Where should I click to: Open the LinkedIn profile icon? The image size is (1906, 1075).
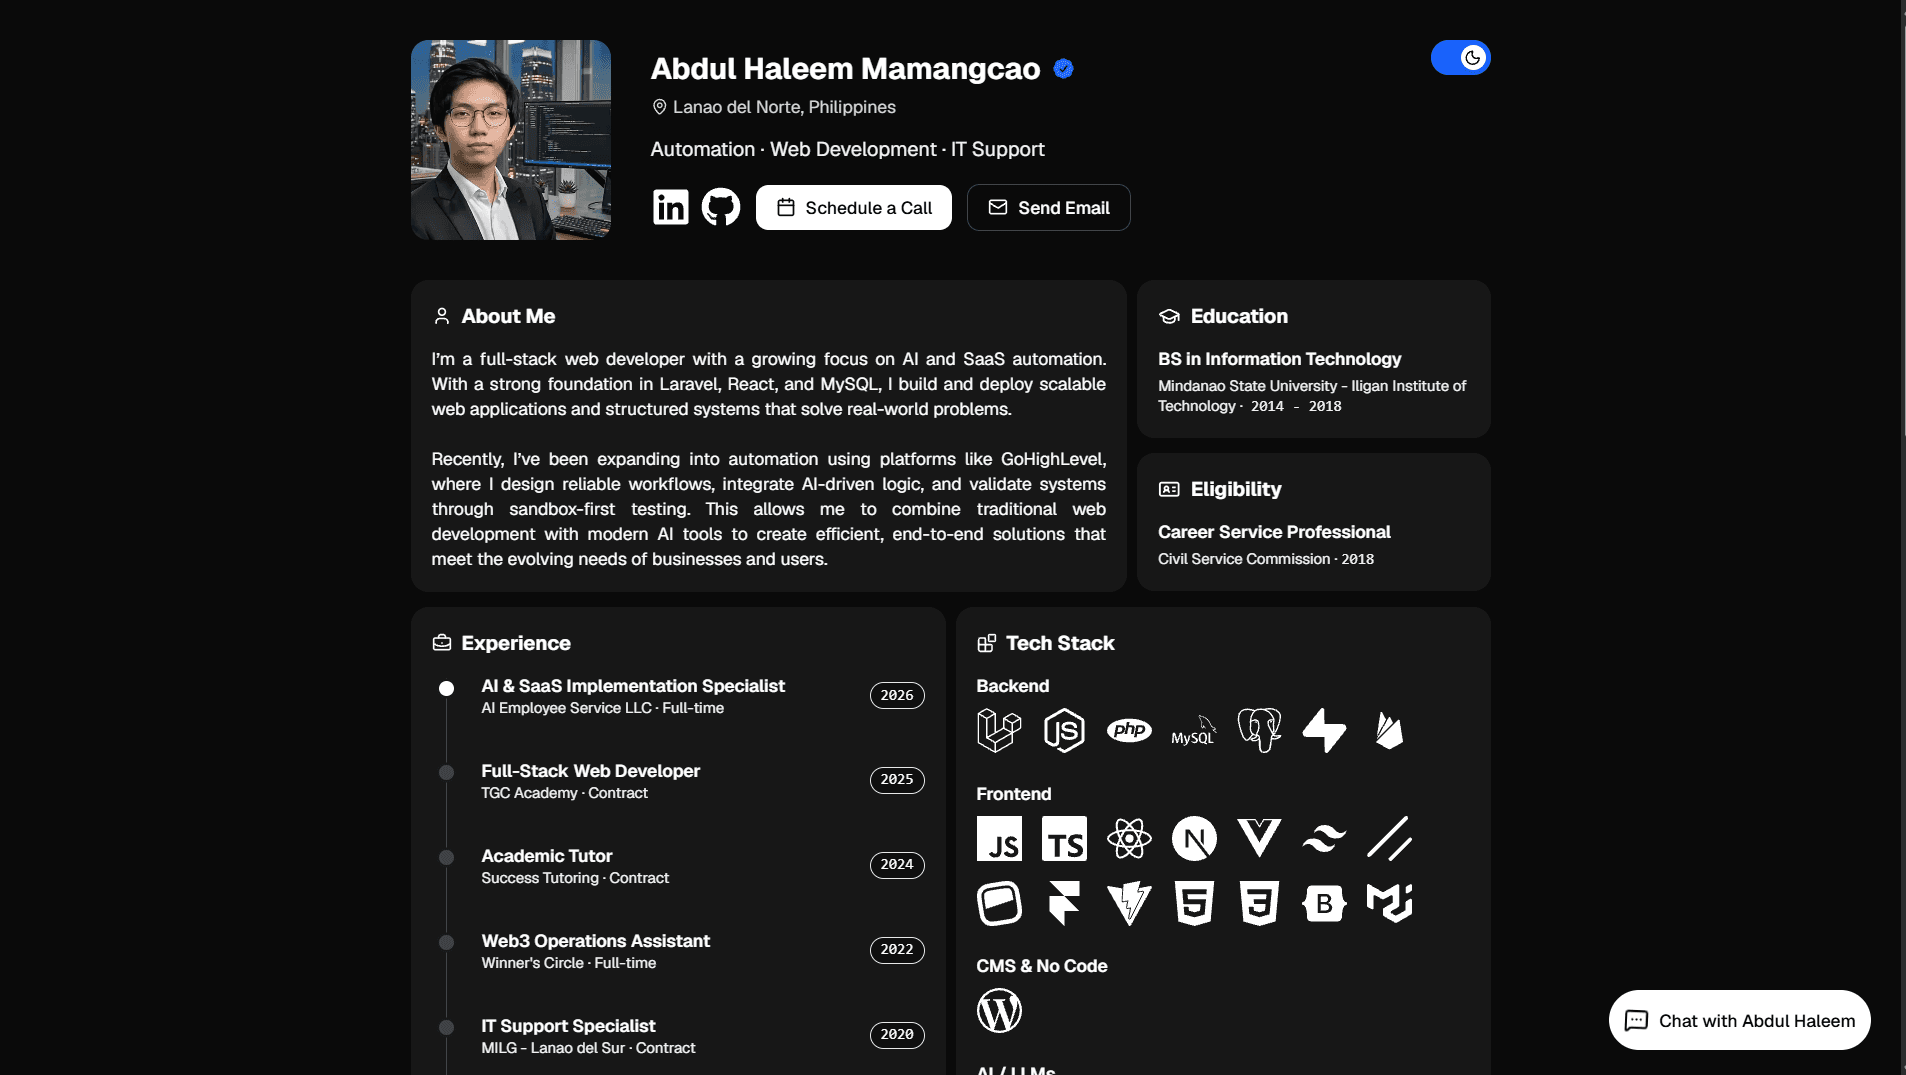click(x=670, y=207)
